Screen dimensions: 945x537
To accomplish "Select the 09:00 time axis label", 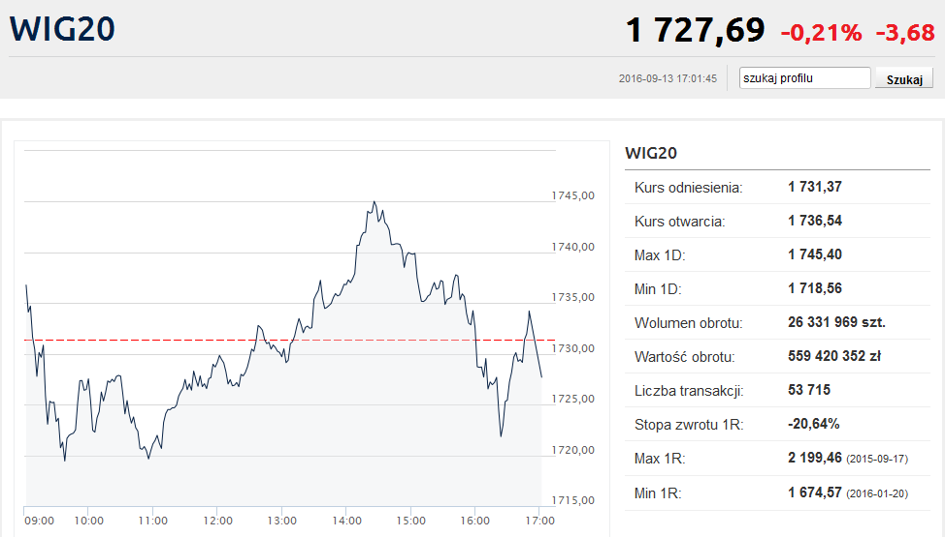I will click(39, 521).
